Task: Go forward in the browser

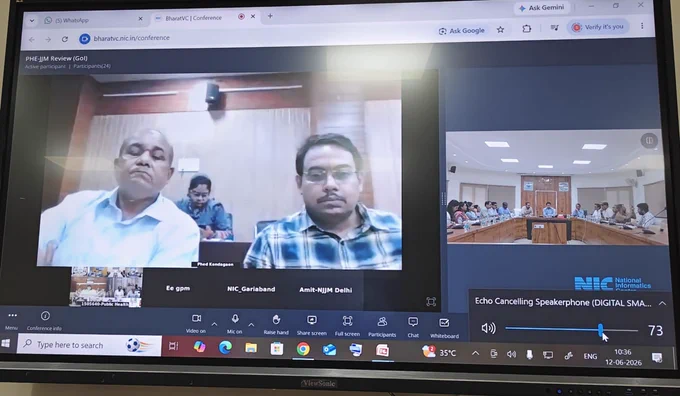Action: [x=48, y=39]
